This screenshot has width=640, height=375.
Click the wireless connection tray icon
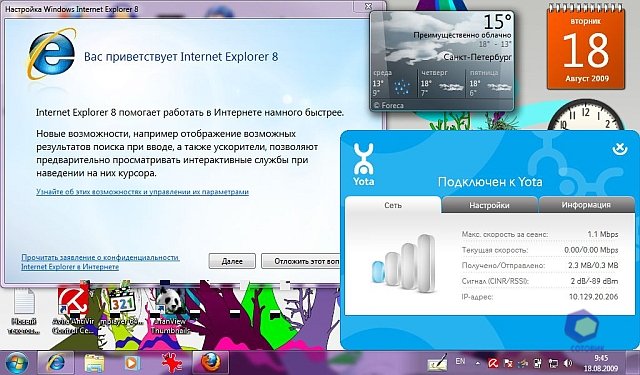[523, 363]
